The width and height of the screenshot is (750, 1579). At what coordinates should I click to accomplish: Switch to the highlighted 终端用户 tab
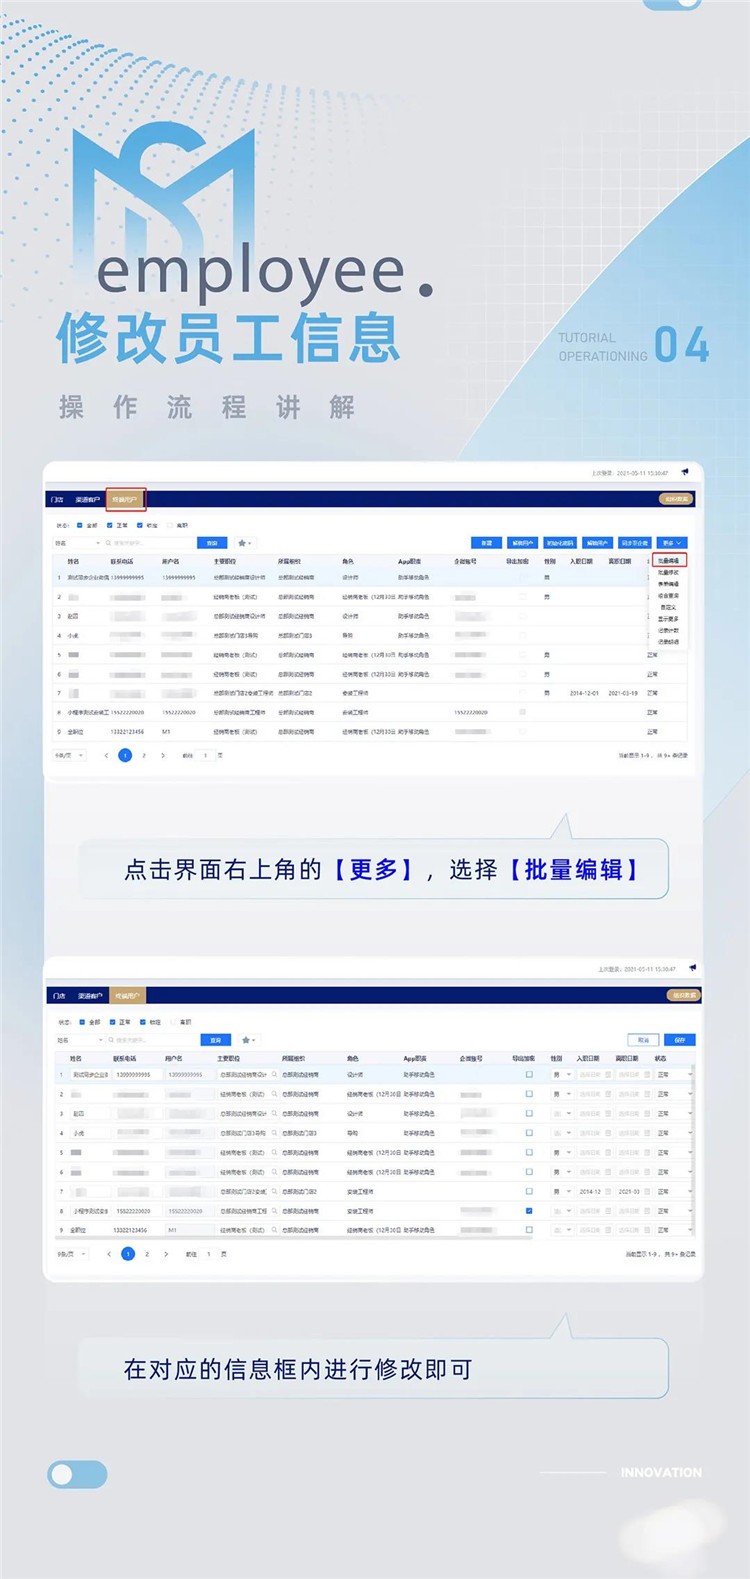(x=126, y=499)
